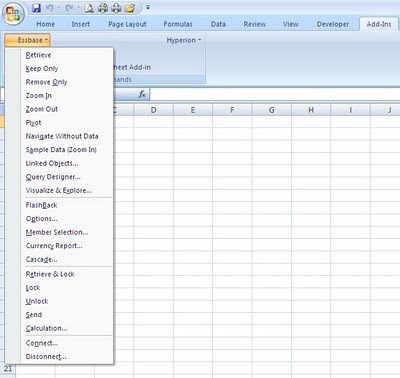
Task: Expand the Redo history dropdown arrow
Action: point(78,8)
